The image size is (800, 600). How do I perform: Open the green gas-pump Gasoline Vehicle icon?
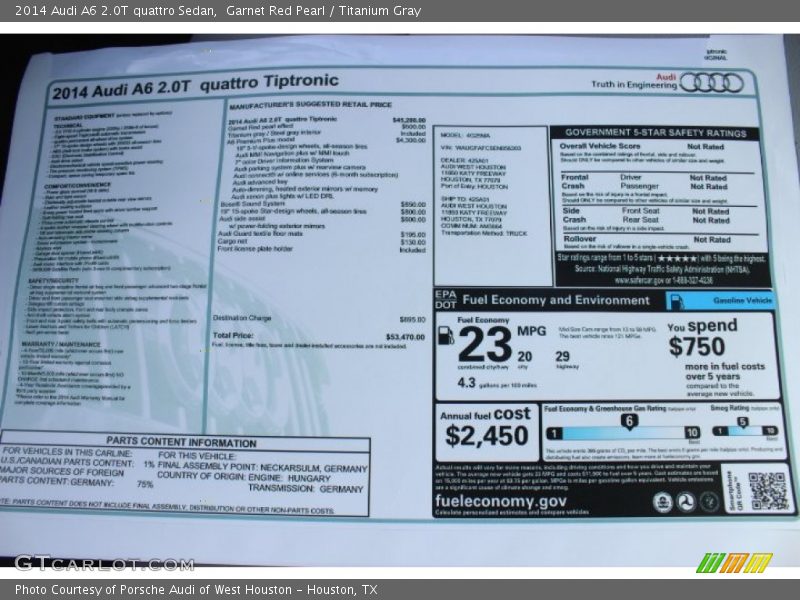tap(675, 301)
